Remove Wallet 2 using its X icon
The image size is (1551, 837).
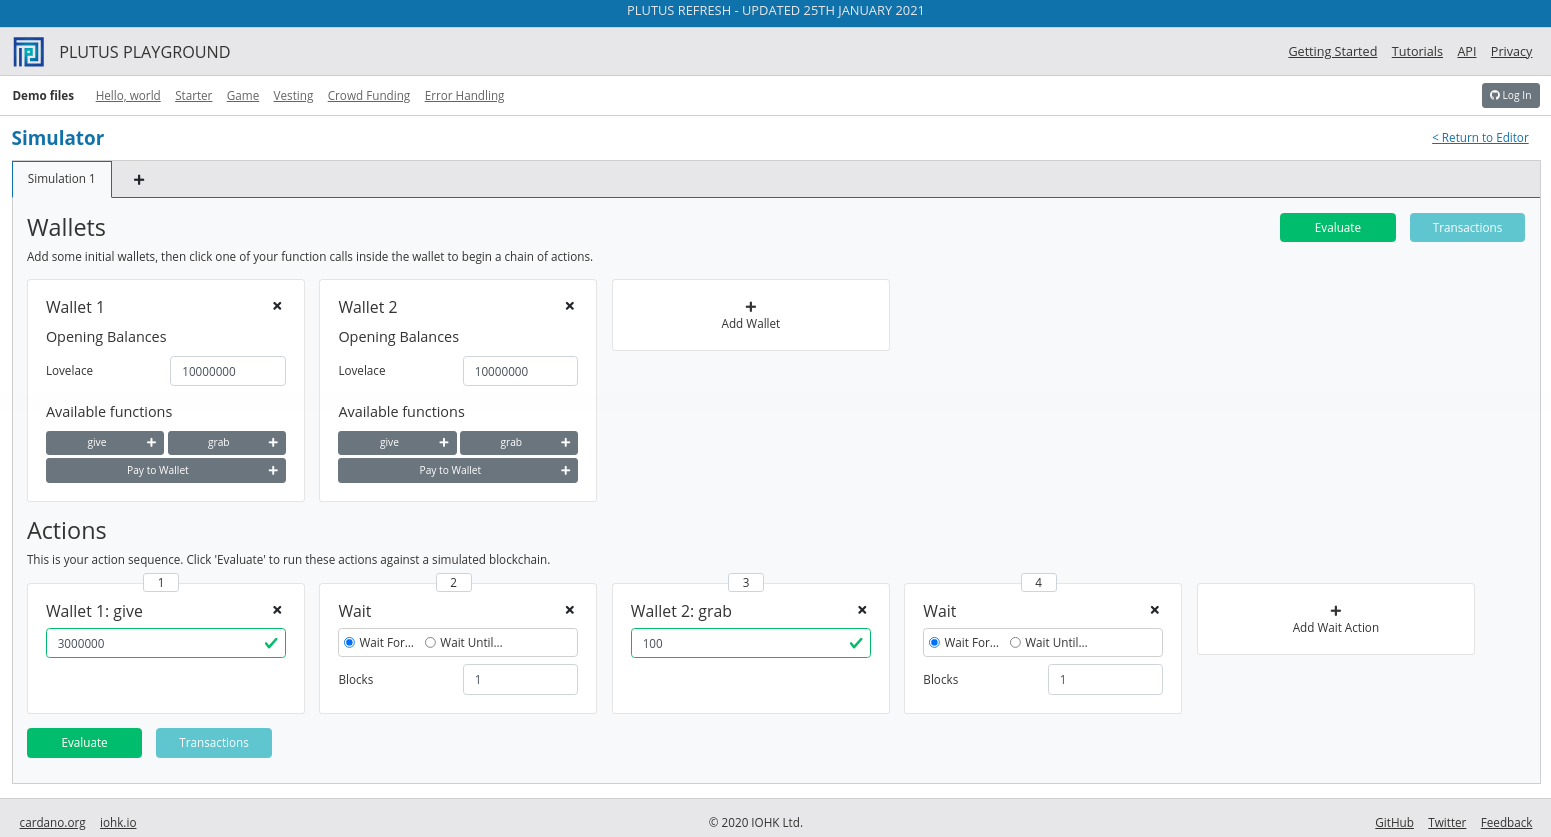tap(570, 306)
